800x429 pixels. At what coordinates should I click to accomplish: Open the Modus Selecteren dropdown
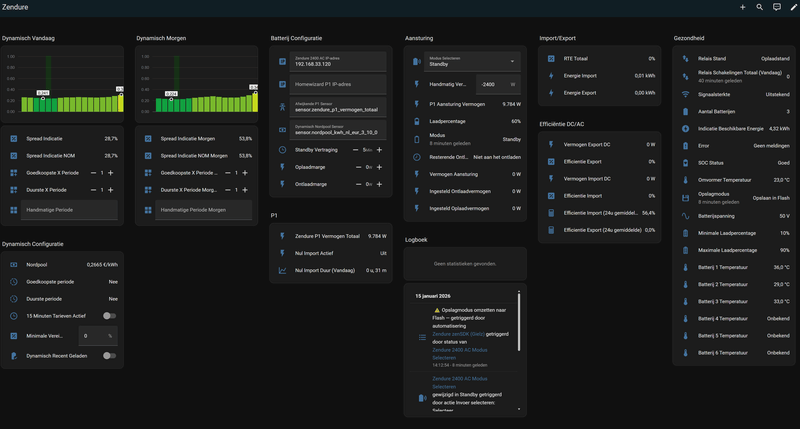pos(471,61)
